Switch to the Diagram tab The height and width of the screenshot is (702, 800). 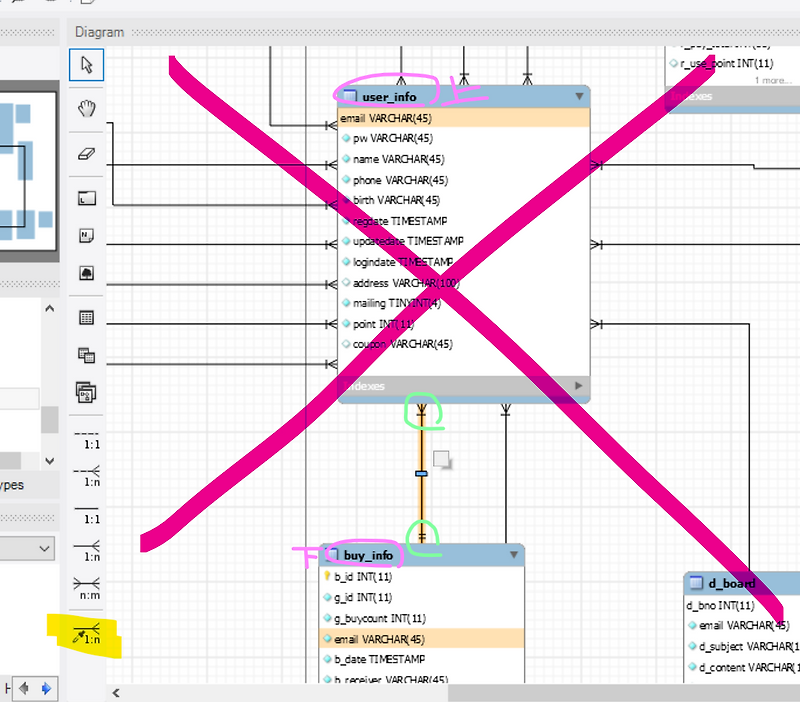click(x=99, y=31)
